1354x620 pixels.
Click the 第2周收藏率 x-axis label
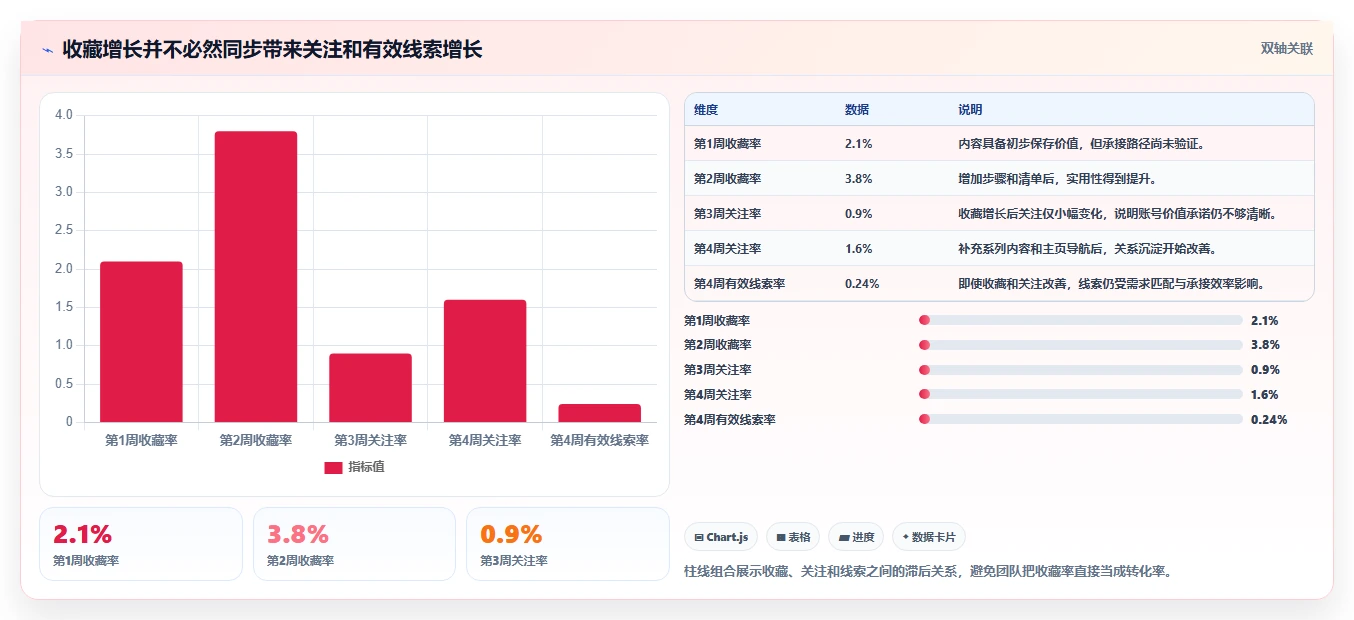click(x=256, y=440)
